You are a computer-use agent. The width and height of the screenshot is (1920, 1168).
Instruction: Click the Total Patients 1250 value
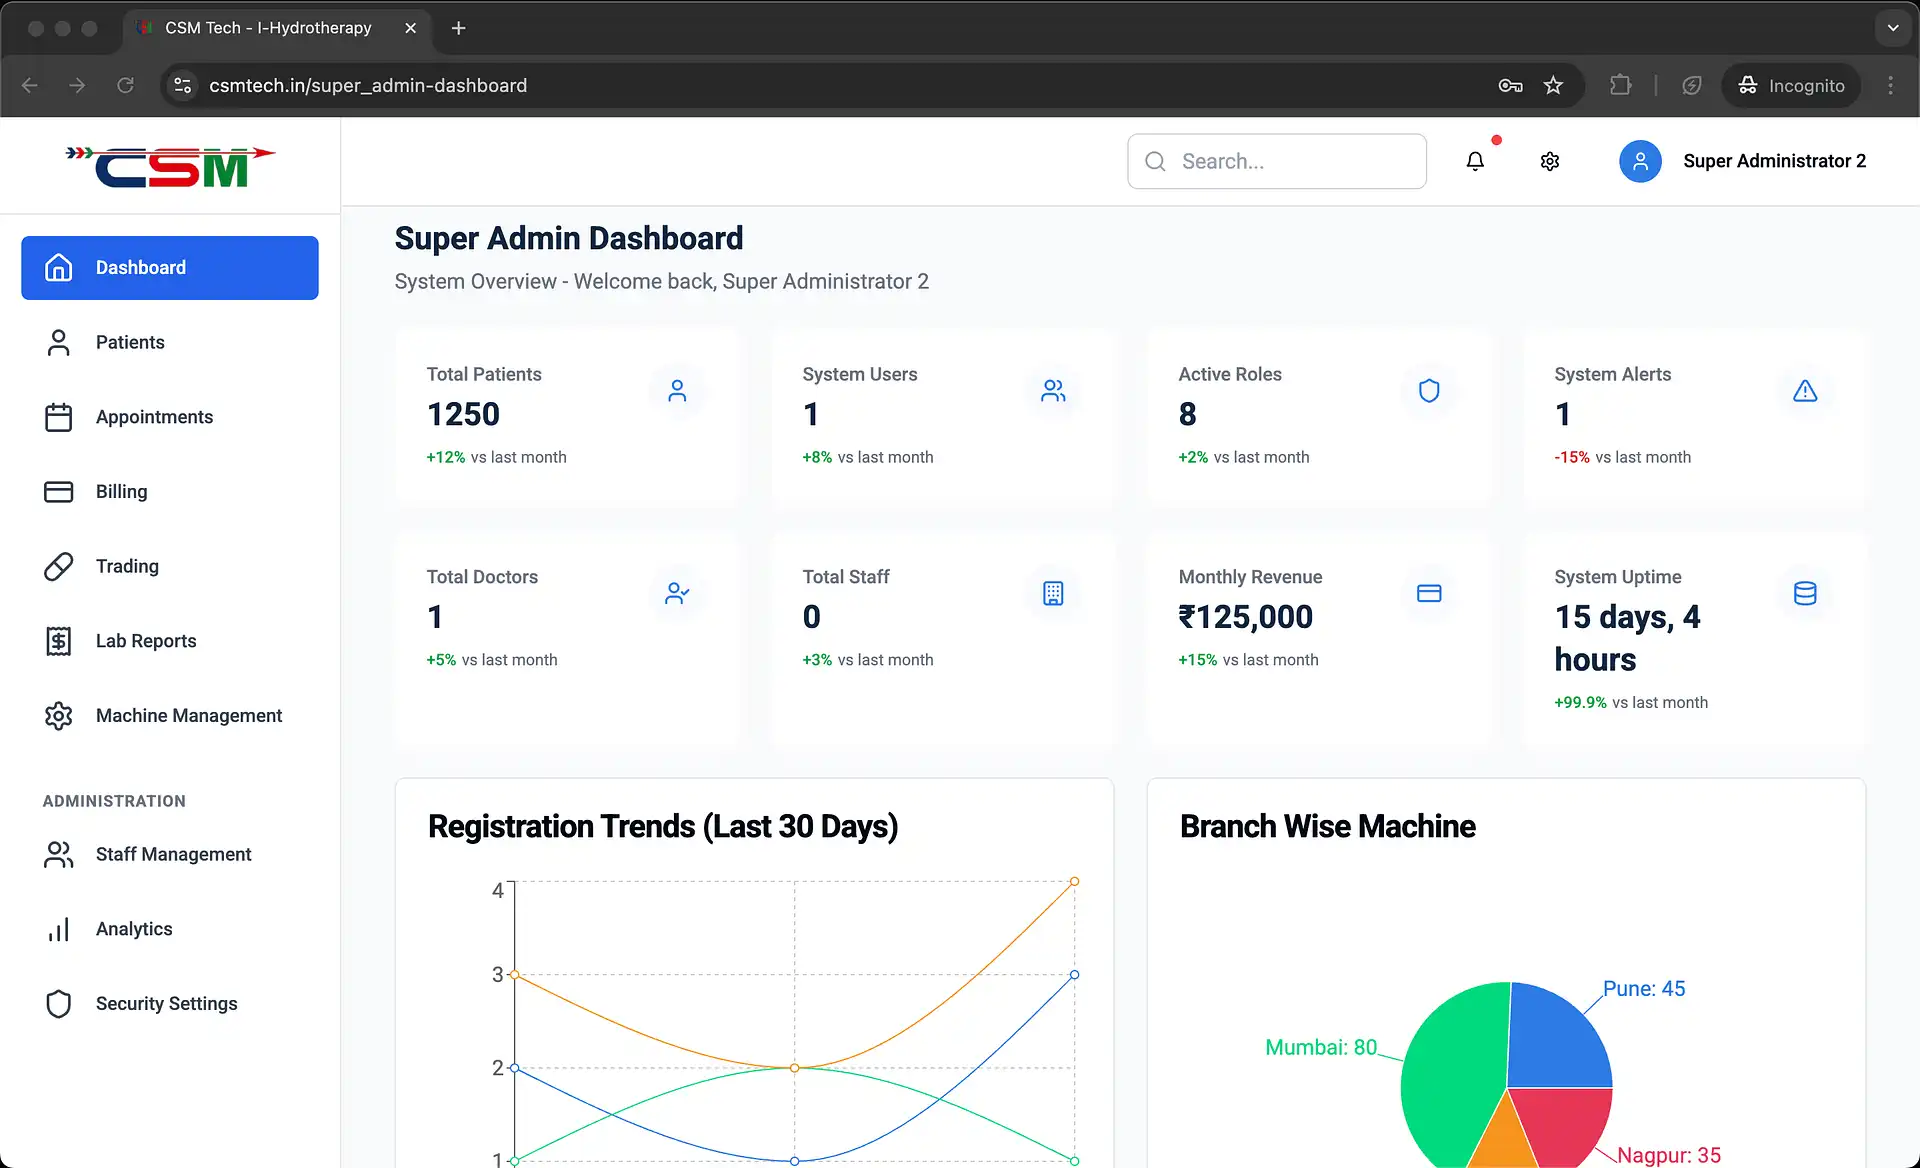[x=463, y=414]
